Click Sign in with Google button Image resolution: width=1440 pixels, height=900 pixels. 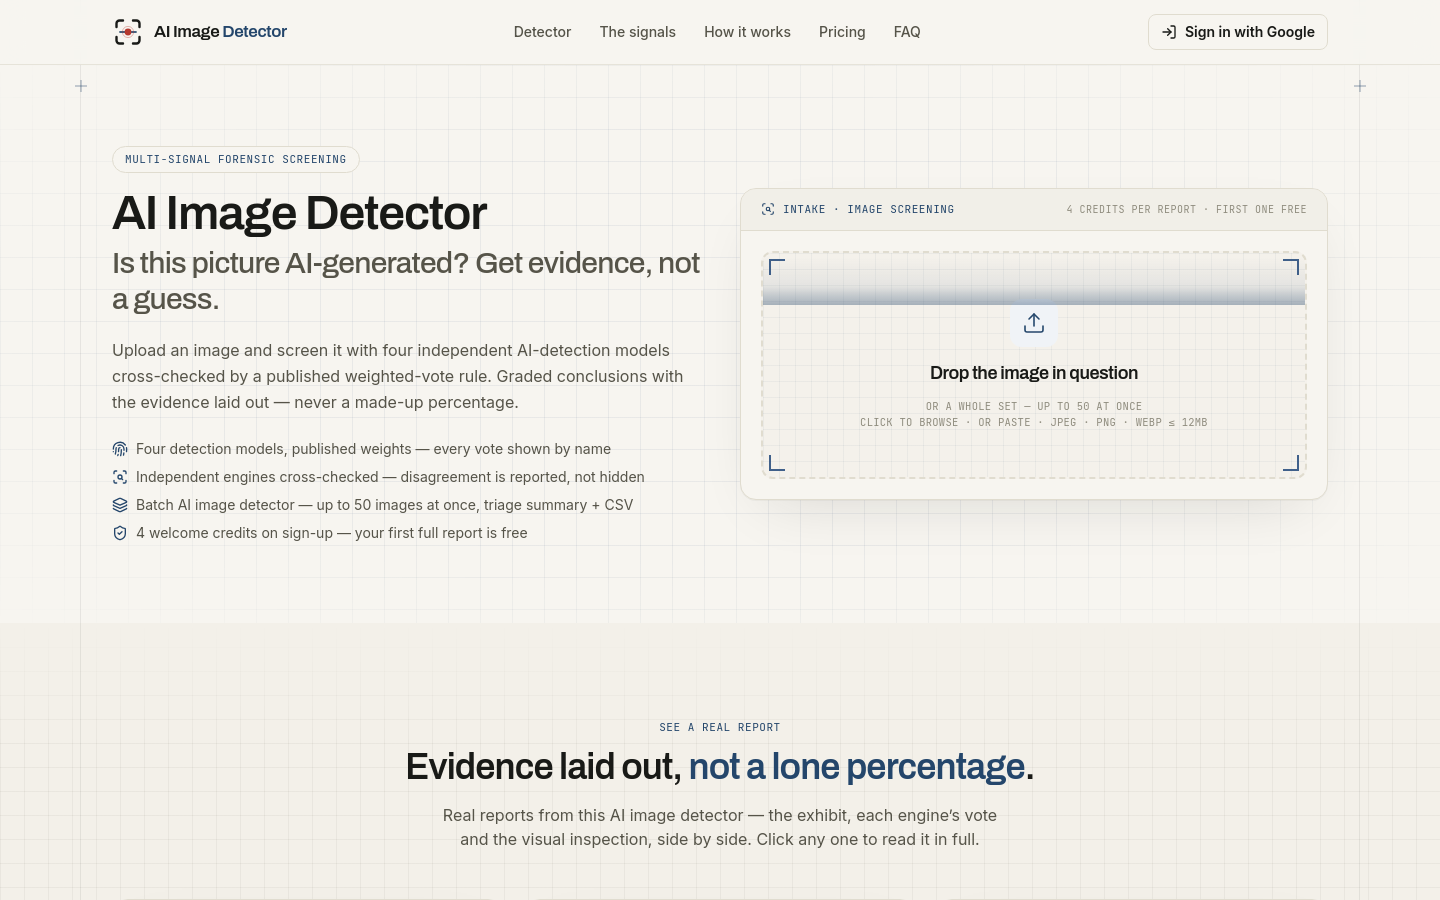(x=1238, y=32)
